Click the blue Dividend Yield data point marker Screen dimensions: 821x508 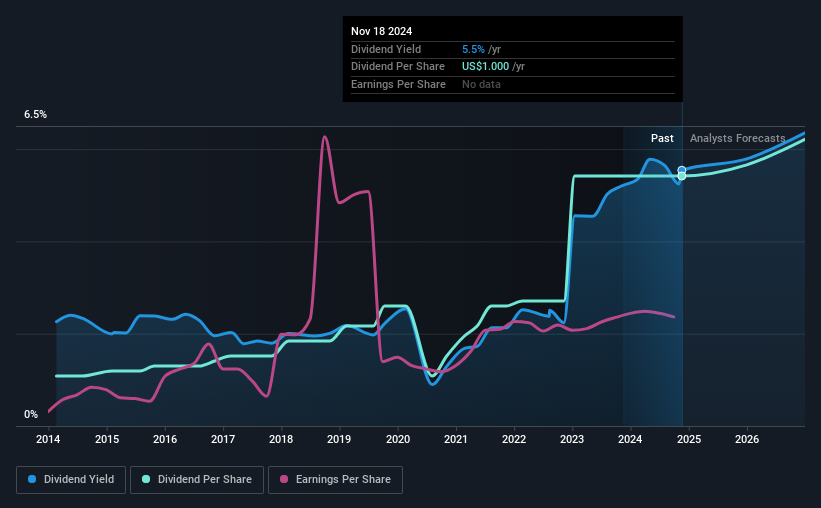pos(682,170)
